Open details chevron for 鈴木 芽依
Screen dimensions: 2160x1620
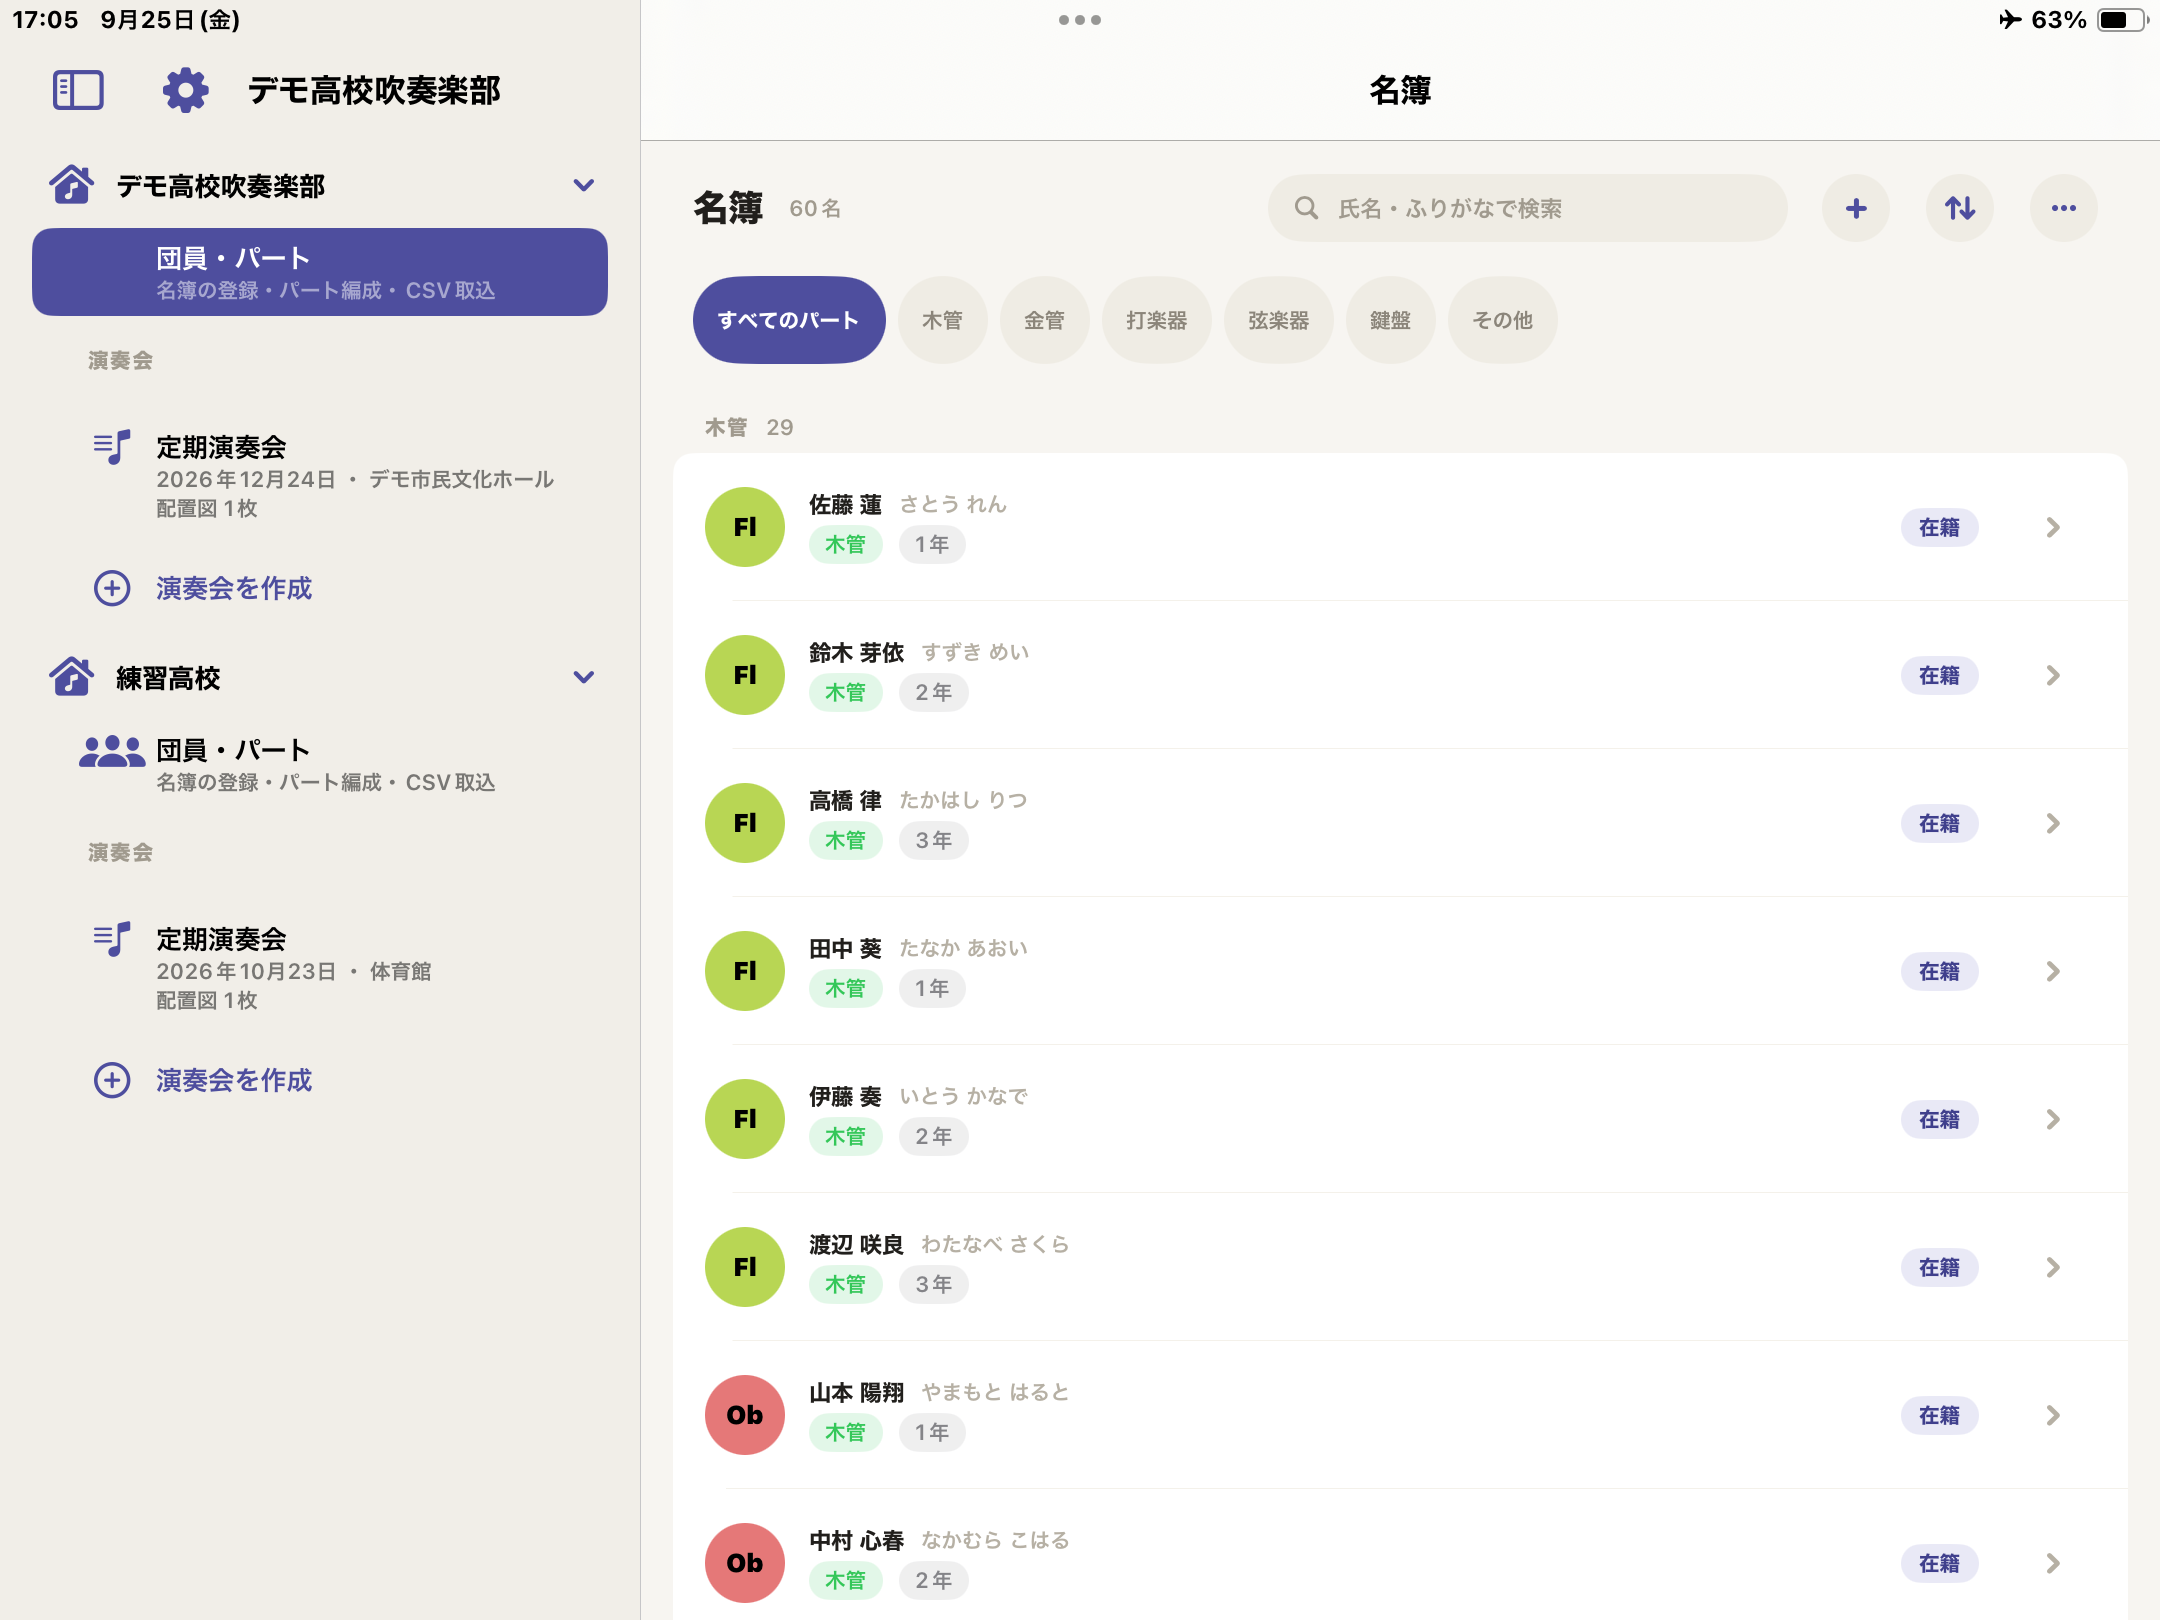point(2053,675)
